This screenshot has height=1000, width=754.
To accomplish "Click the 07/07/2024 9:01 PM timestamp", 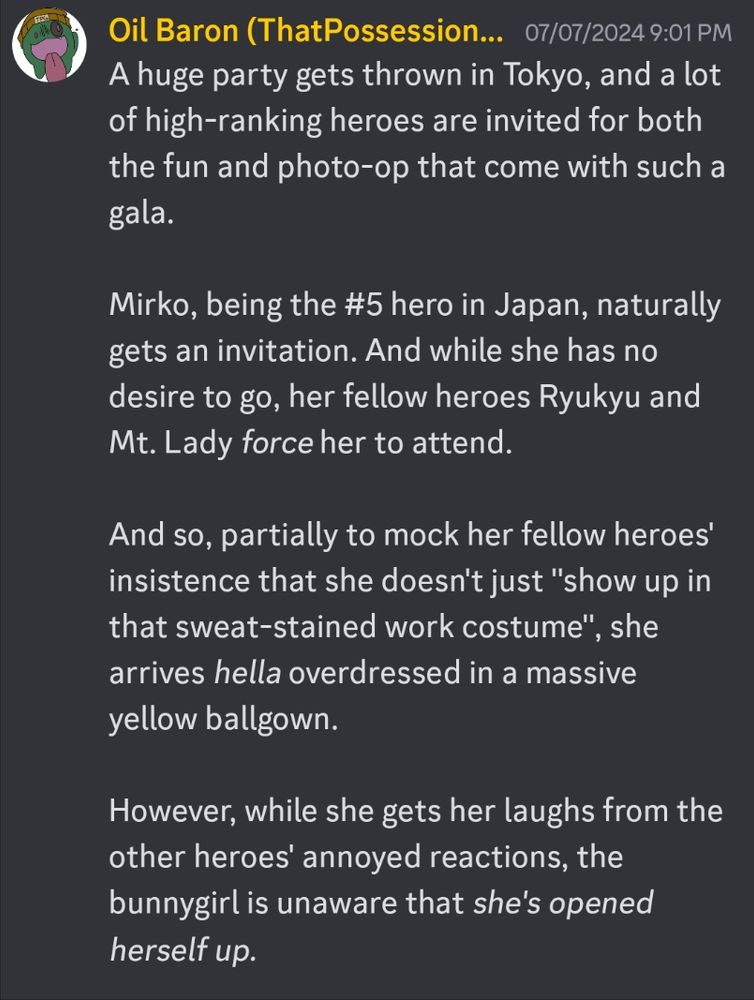I will point(628,32).
